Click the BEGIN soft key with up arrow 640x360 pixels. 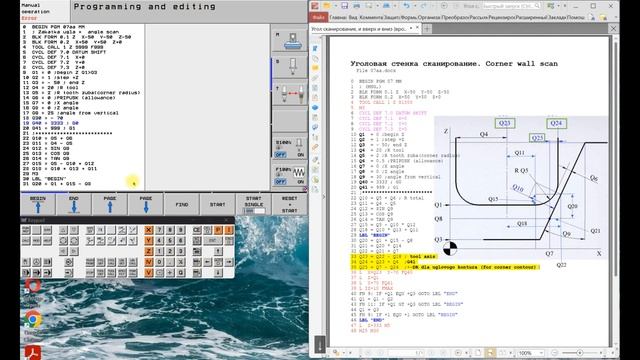pos(38,204)
